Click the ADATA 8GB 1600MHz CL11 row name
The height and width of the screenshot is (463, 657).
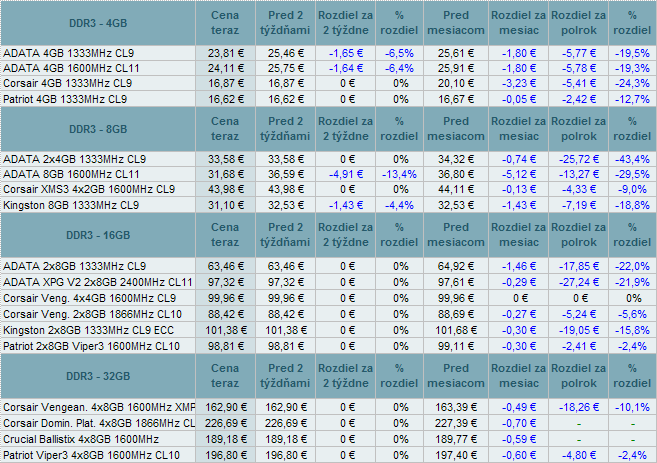(x=71, y=174)
